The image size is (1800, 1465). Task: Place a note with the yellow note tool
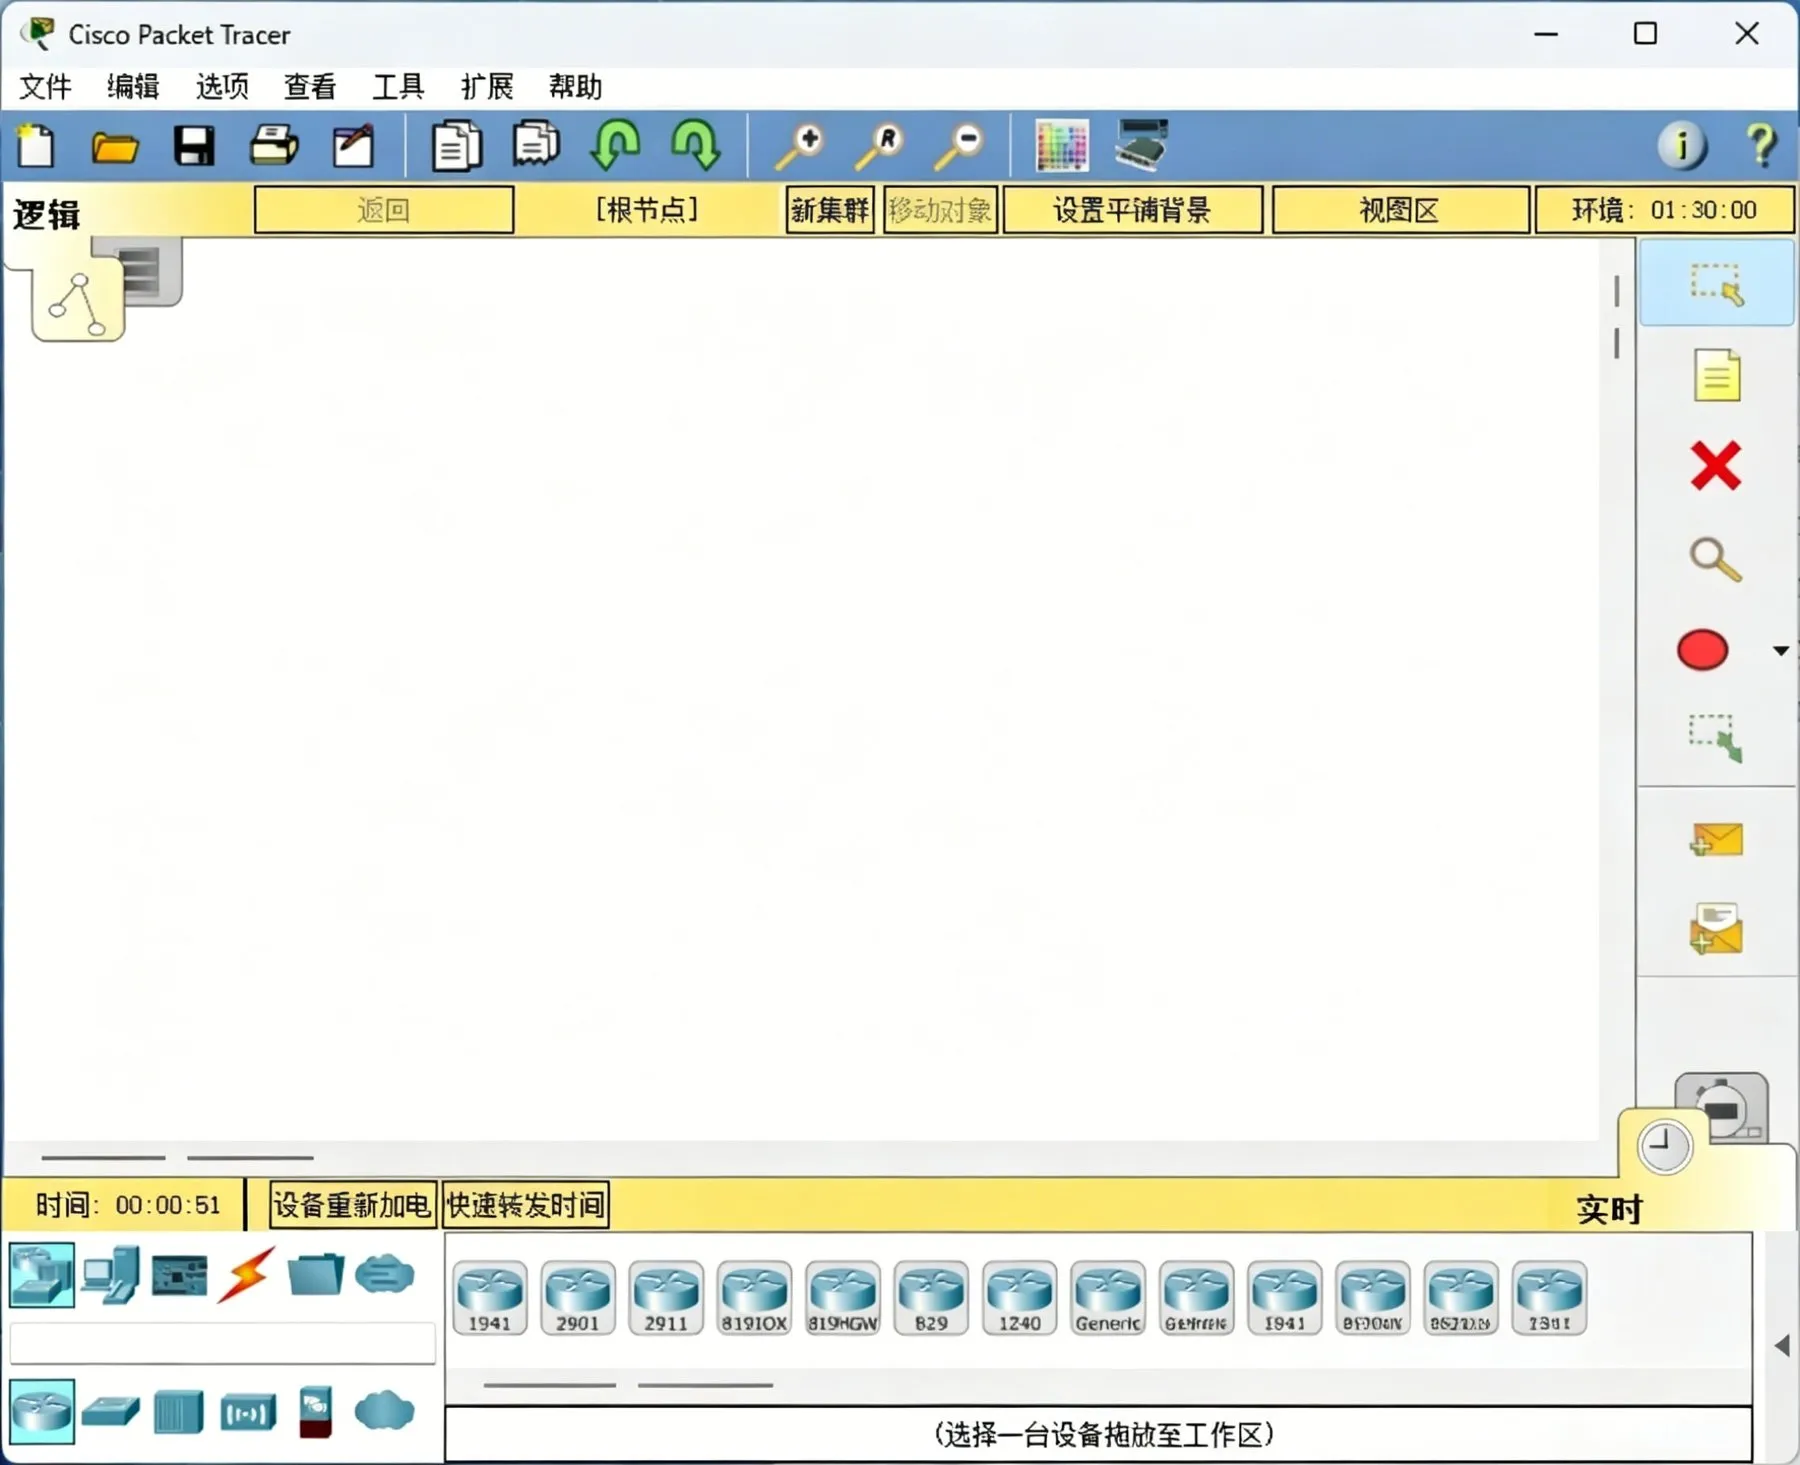(x=1716, y=376)
